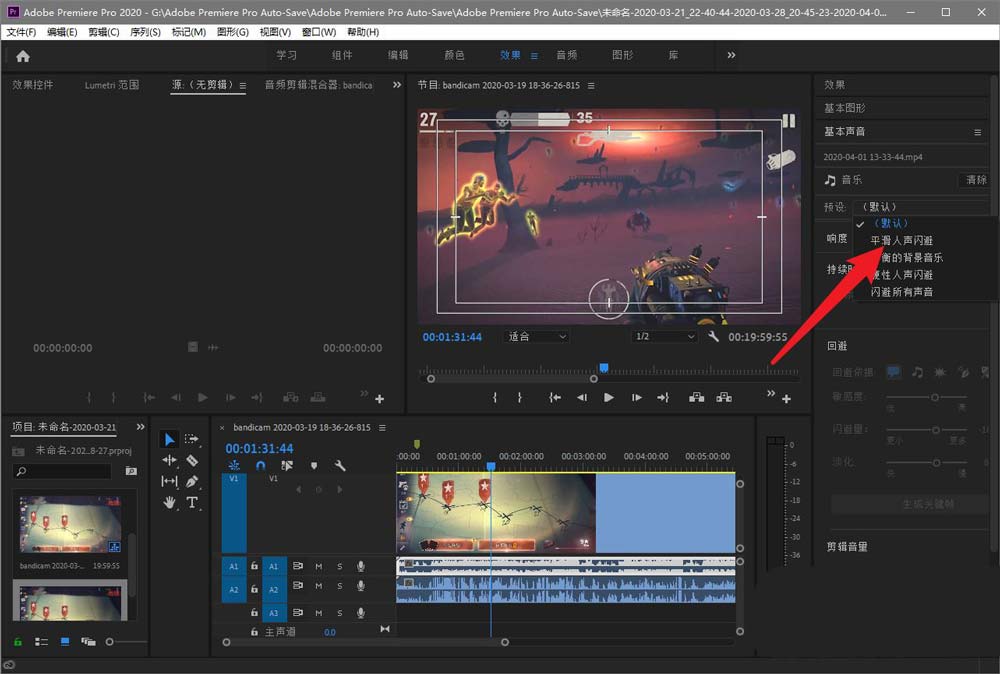The width and height of the screenshot is (1000, 674).
Task: Click the nest sequence insert icon in timeline
Action: 234,465
